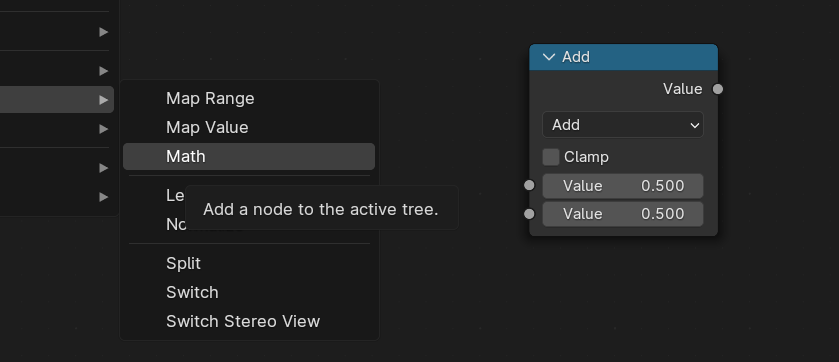Expand the topmost submenu arrow in the left menu
Screen dimensions: 839x362
point(104,32)
